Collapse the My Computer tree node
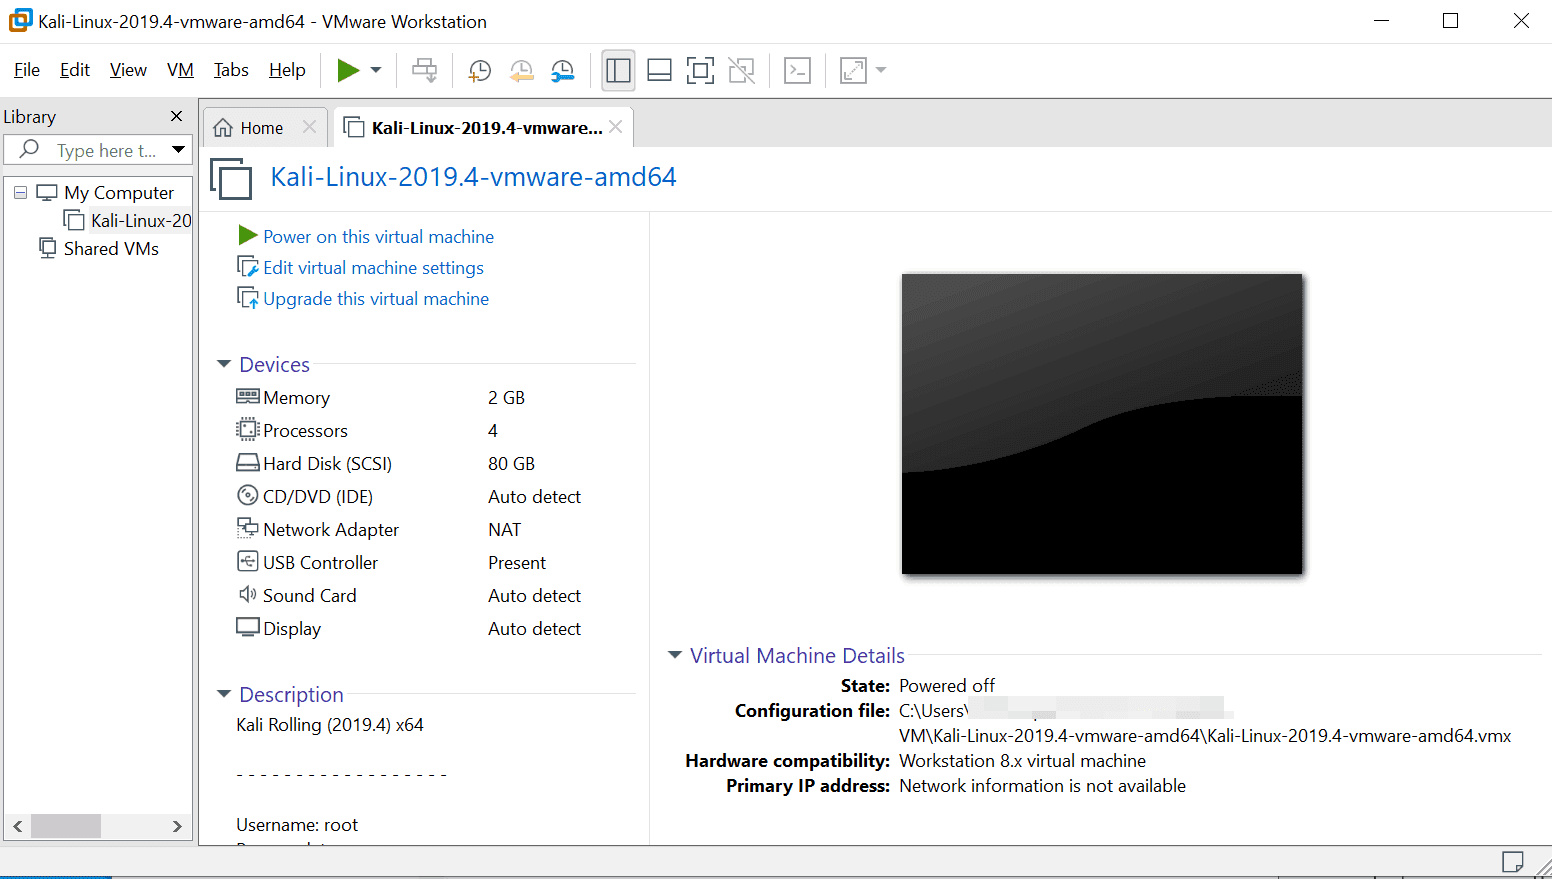The image size is (1552, 879). (x=20, y=192)
